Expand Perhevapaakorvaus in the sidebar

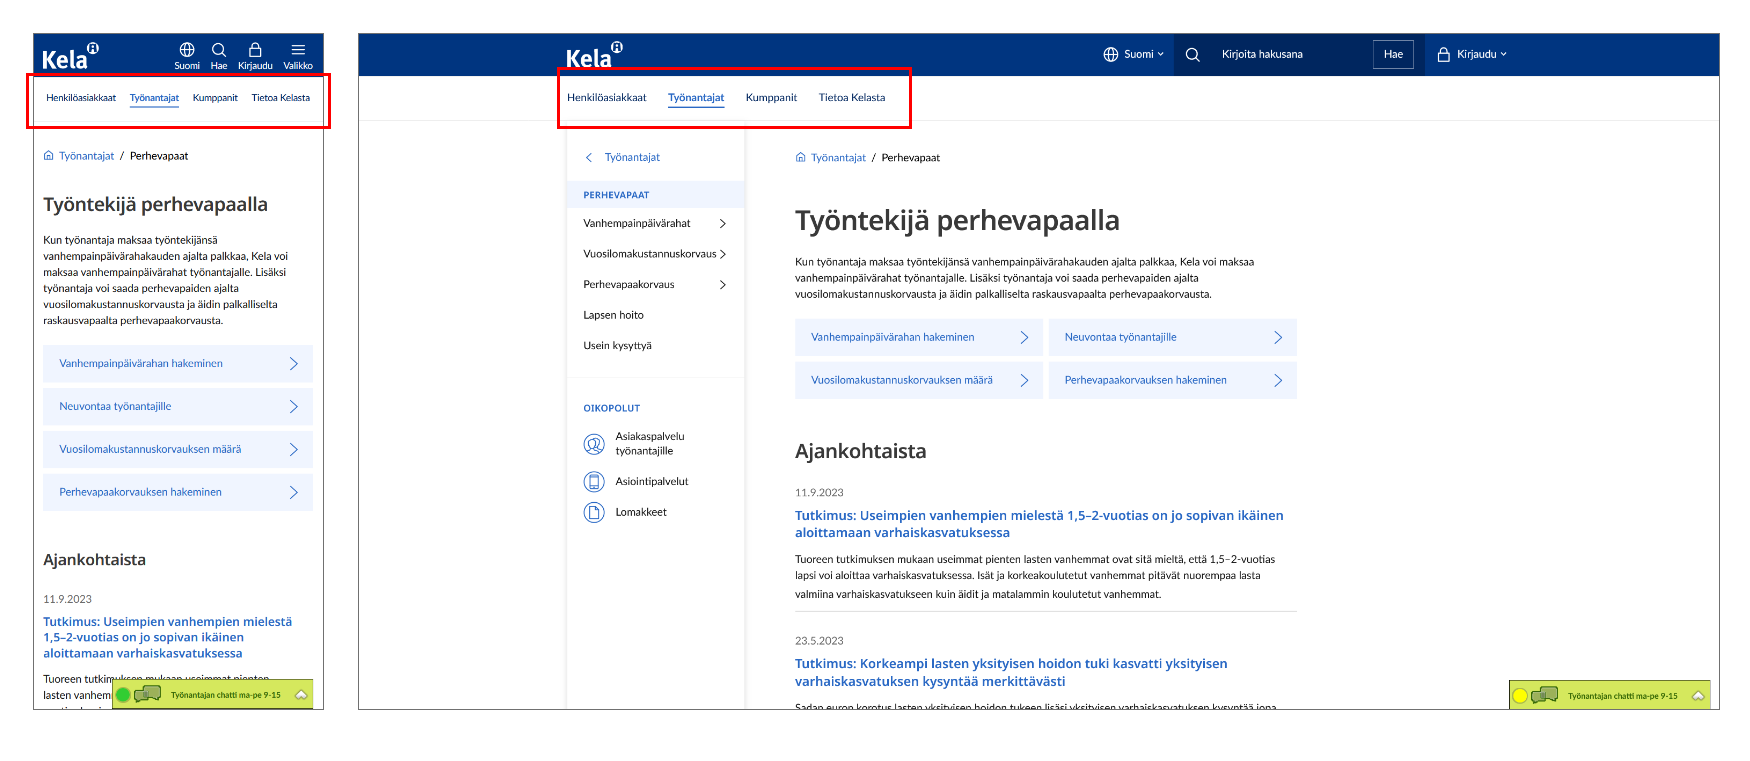point(722,285)
